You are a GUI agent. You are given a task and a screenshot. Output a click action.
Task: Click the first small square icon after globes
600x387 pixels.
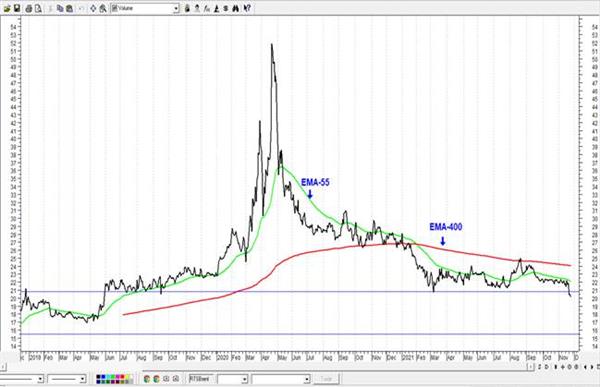pyautogui.click(x=166, y=379)
